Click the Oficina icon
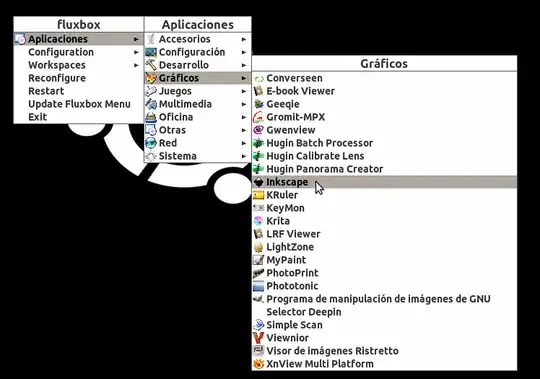 151,117
